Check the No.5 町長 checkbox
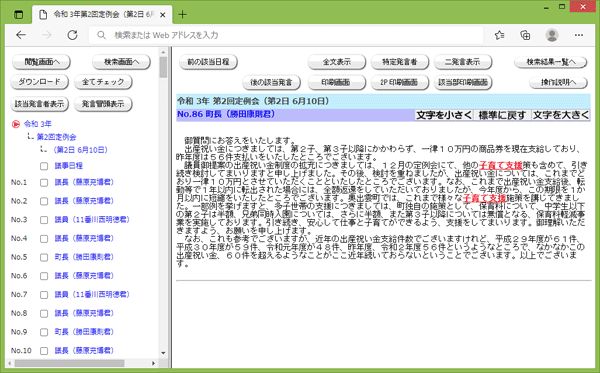Image resolution: width=600 pixels, height=373 pixels. tap(44, 257)
